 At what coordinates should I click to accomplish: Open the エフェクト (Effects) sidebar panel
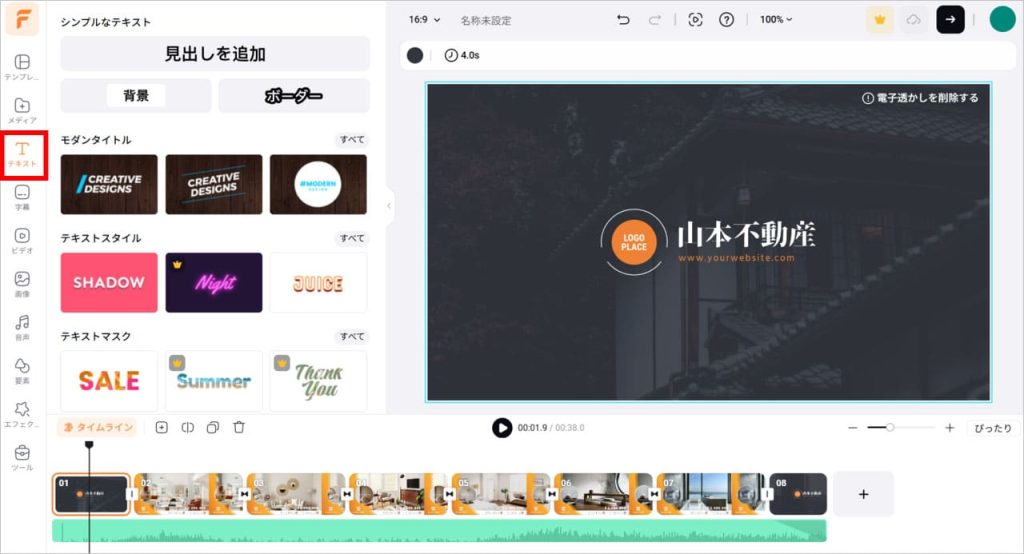22,415
